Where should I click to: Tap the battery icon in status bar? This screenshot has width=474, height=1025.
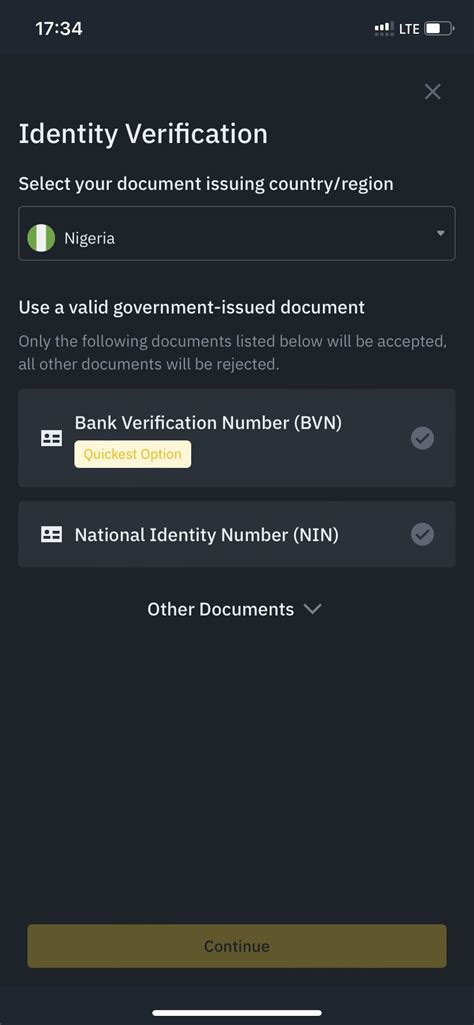click(439, 29)
